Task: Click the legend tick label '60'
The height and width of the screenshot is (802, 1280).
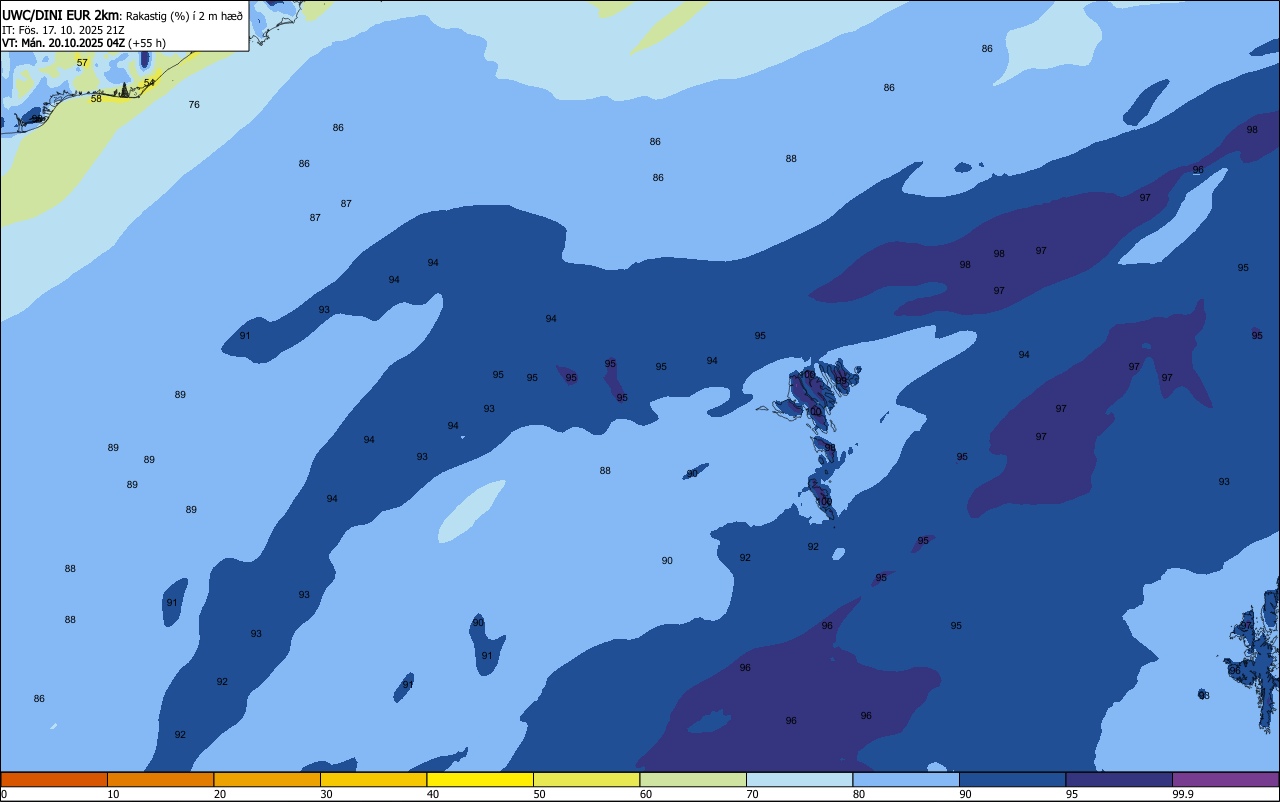Action: coord(645,794)
